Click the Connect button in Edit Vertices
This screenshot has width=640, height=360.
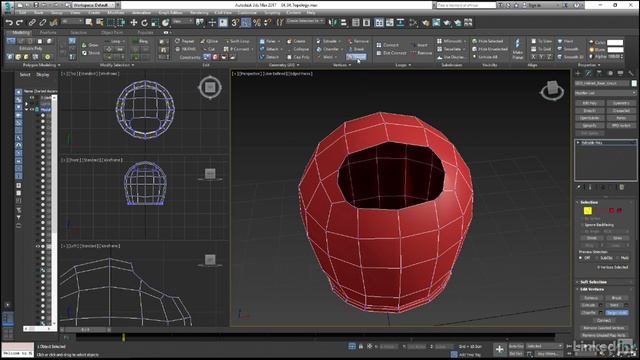pos(604,320)
